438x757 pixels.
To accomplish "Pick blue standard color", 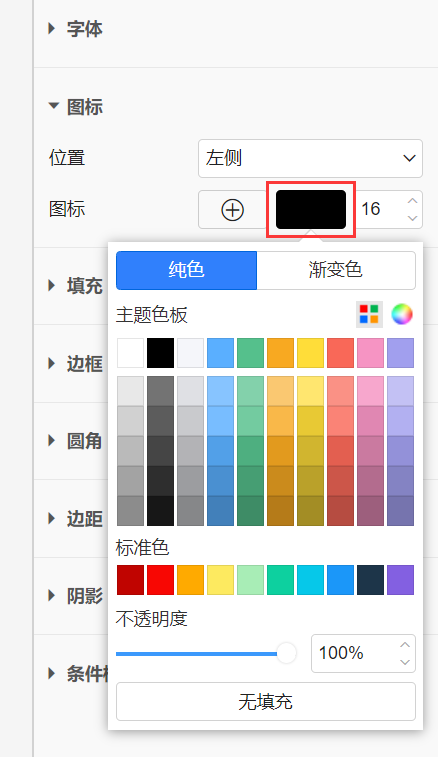I will pyautogui.click(x=340, y=580).
